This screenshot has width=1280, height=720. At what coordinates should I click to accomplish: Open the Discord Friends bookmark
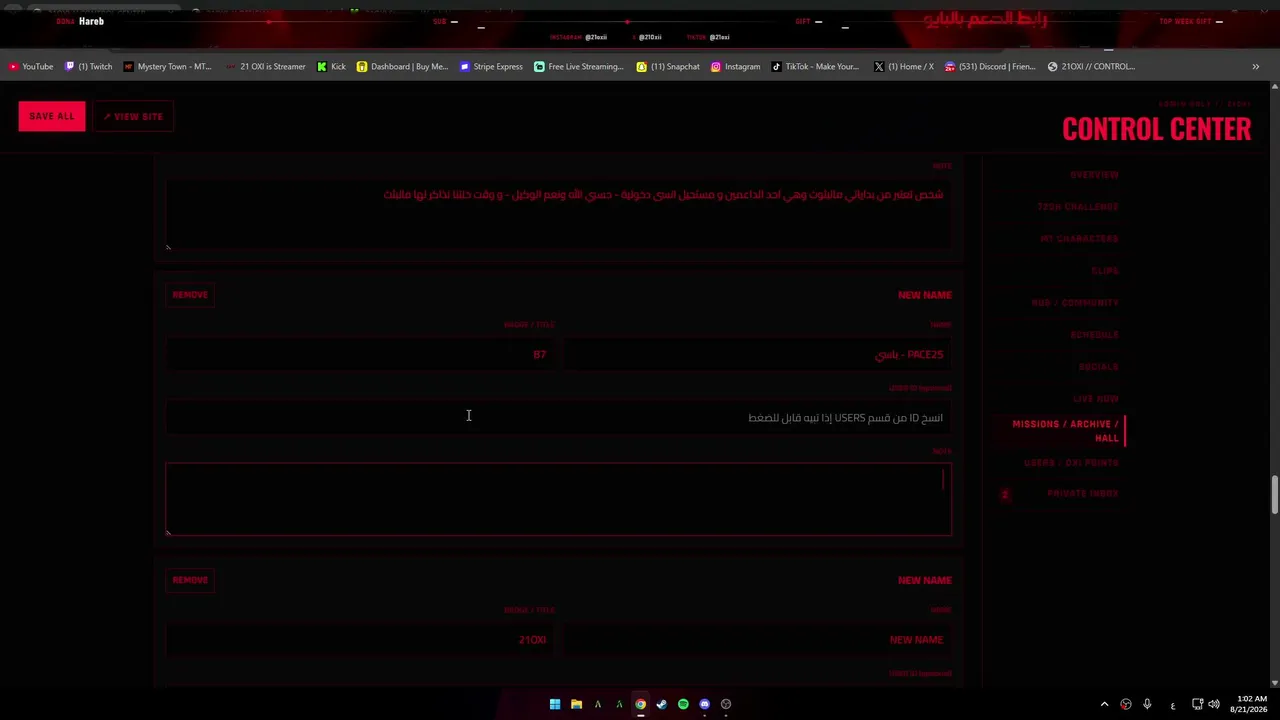tap(990, 67)
